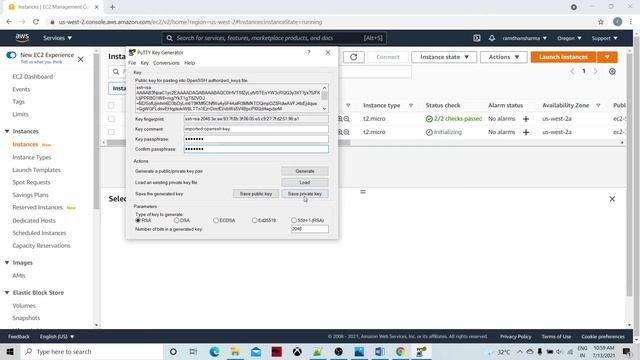Click the Load private key button
This screenshot has height=360, width=640.
click(x=304, y=182)
